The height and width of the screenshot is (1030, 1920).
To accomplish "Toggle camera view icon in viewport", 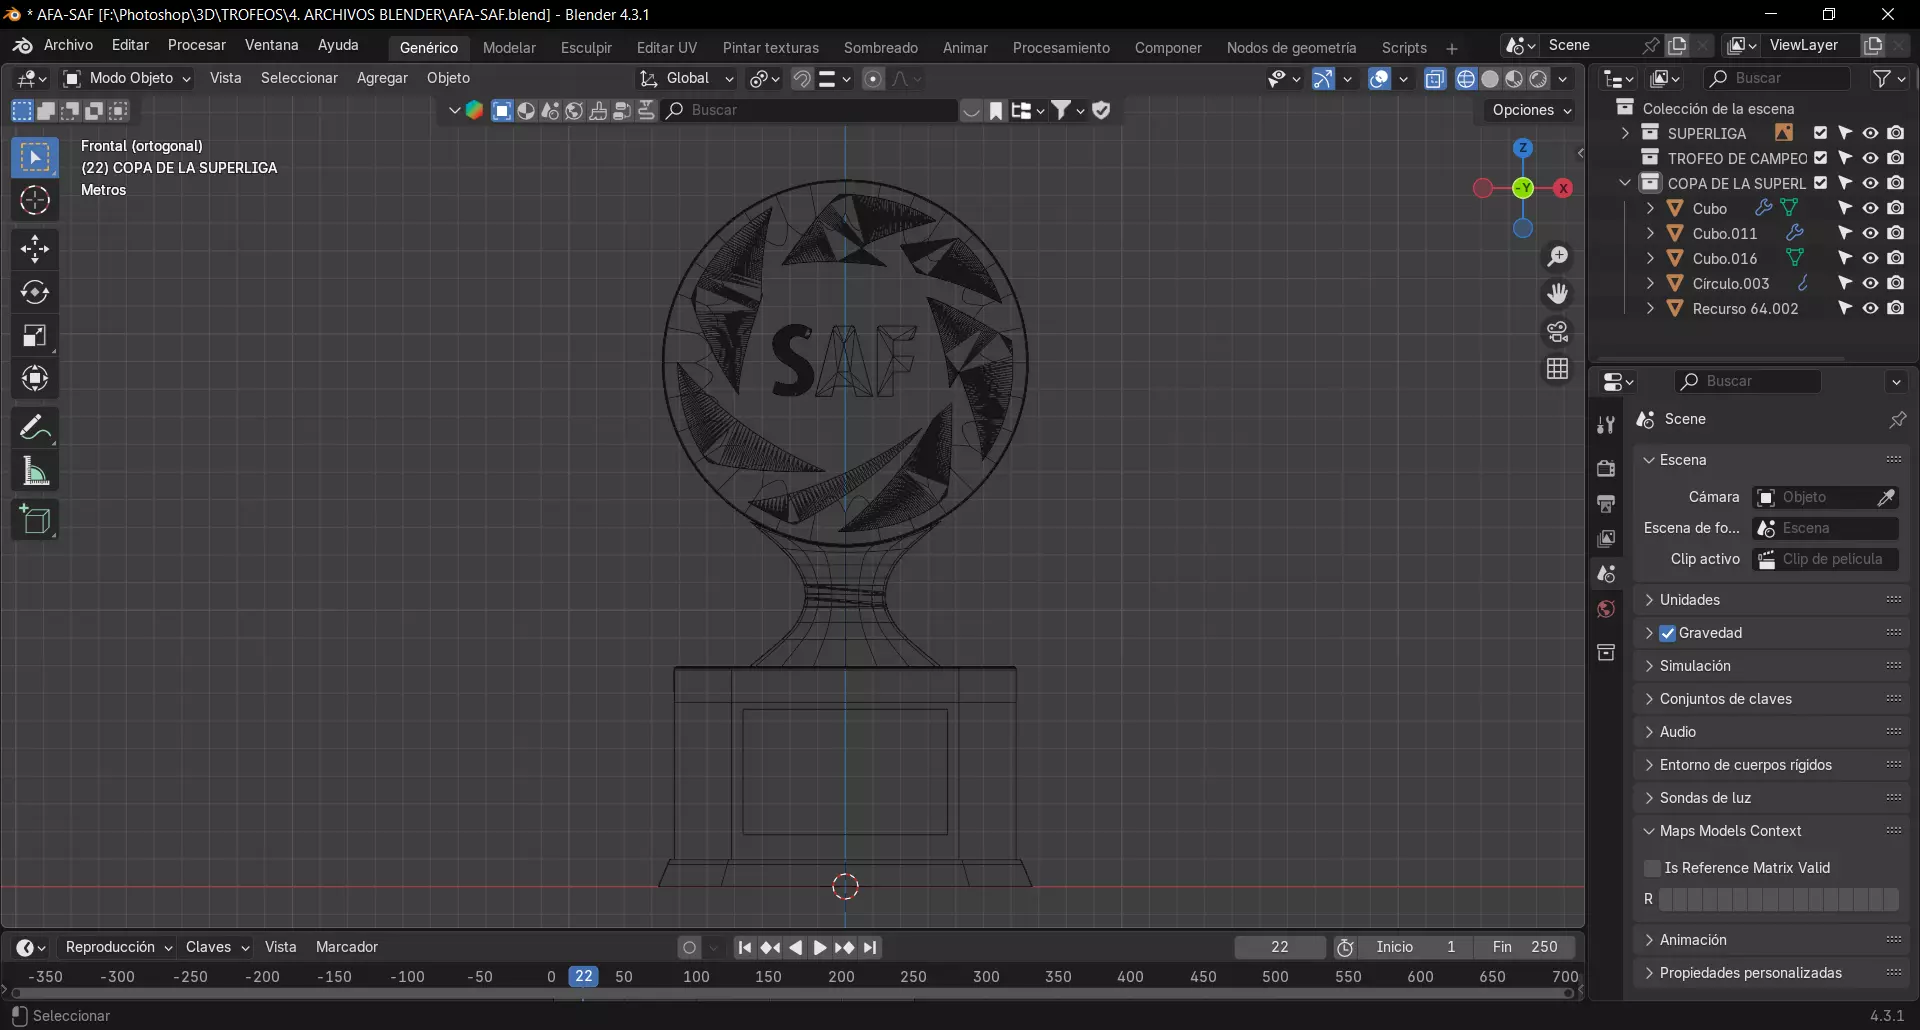I will [x=1558, y=331].
